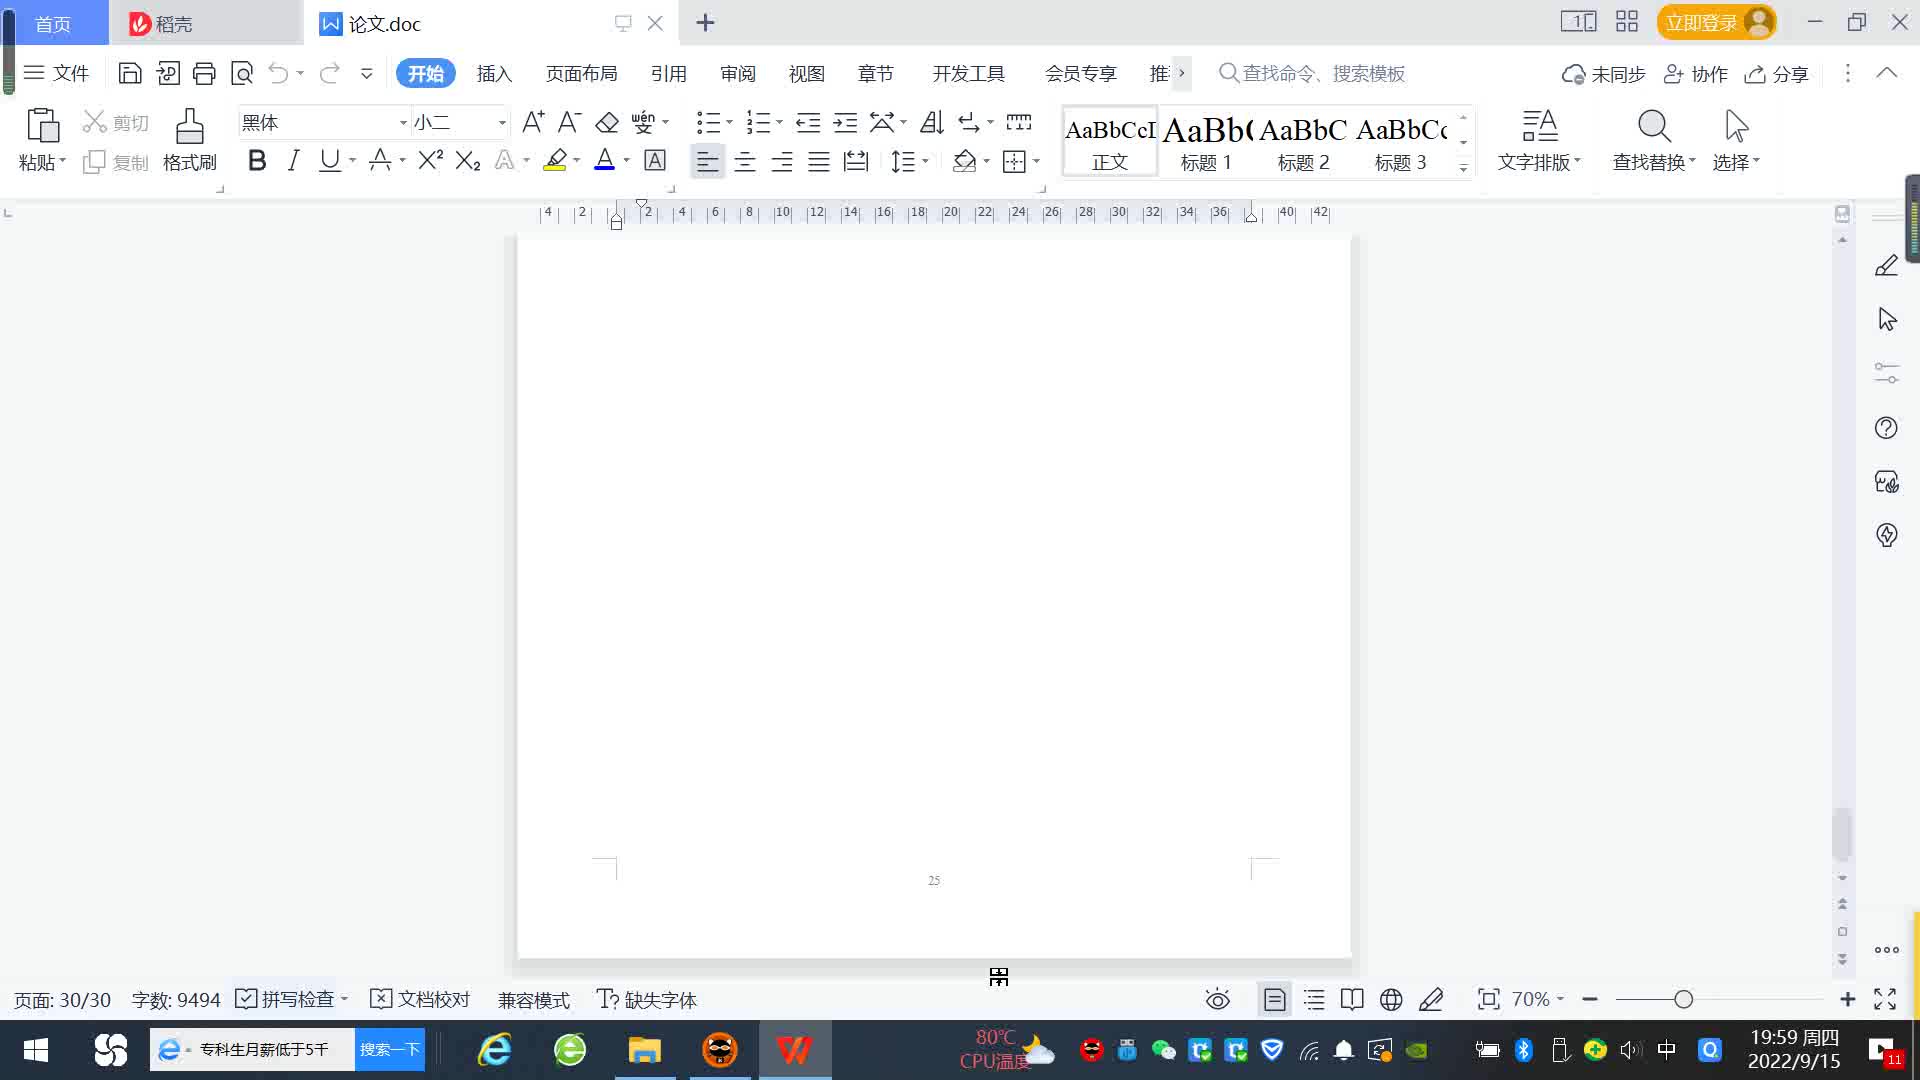
Task: Click 拼写检查 in status bar
Action: tap(290, 999)
